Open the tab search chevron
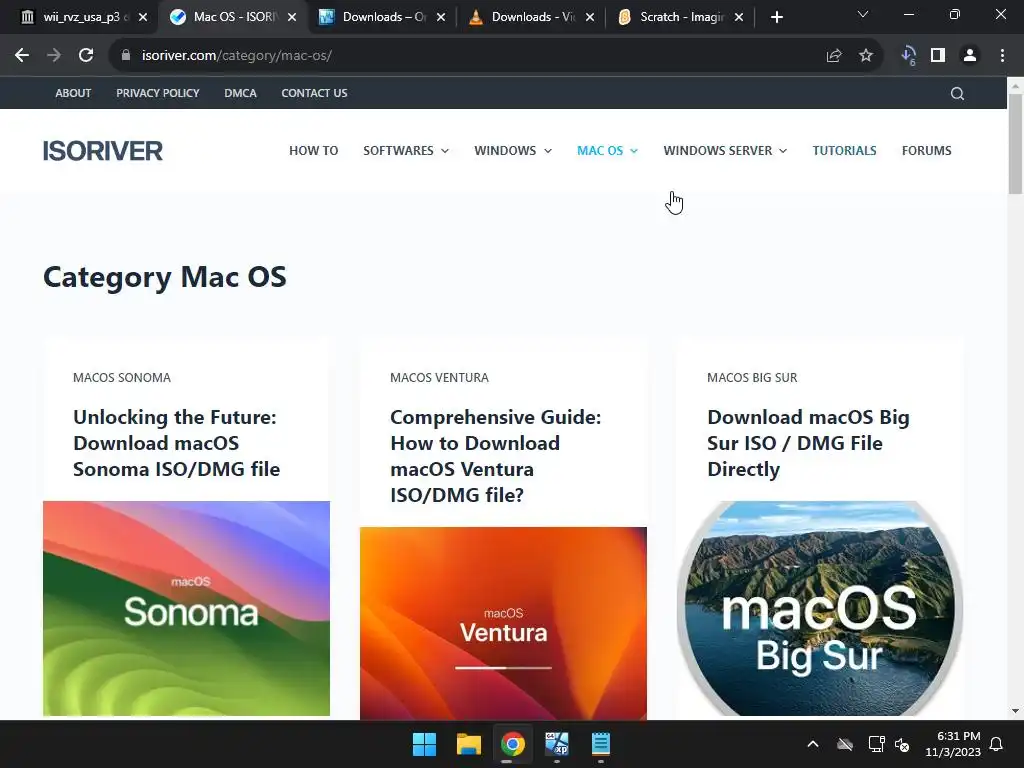Image resolution: width=1024 pixels, height=768 pixels. [863, 14]
